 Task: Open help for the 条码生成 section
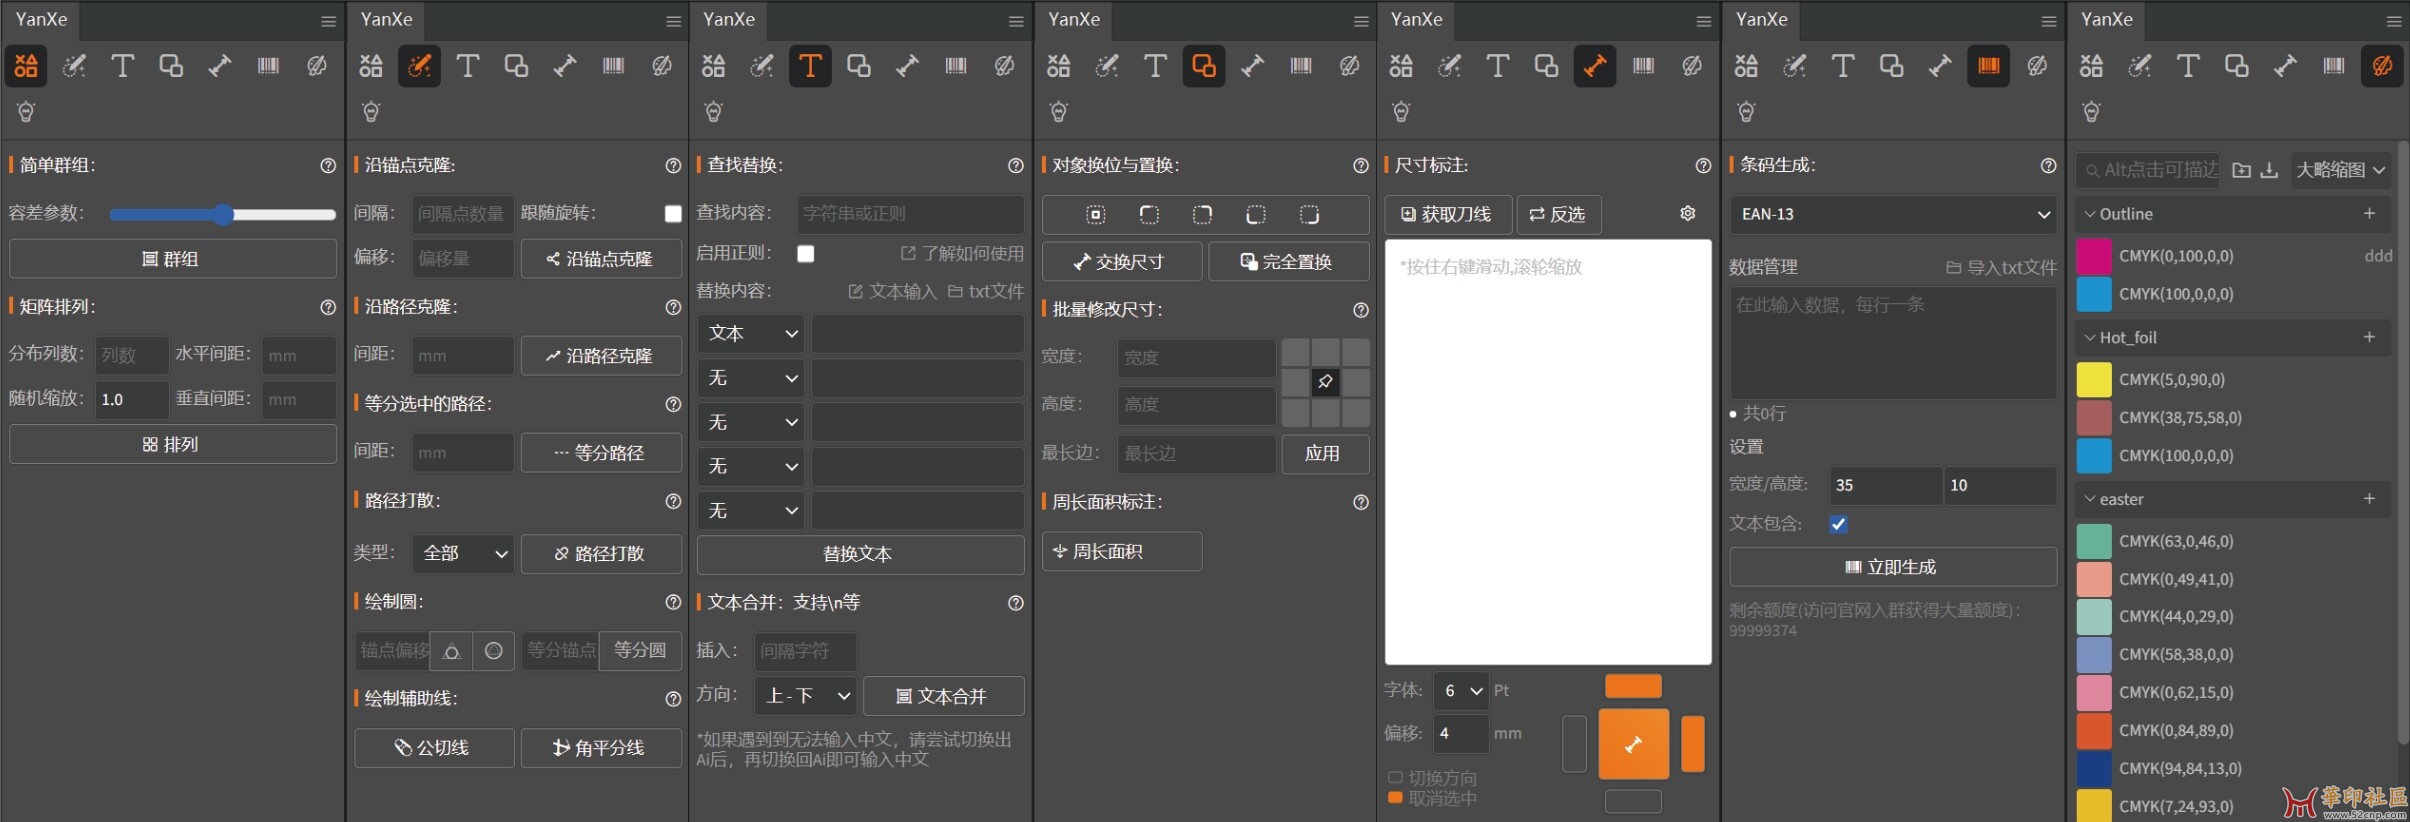click(2049, 166)
